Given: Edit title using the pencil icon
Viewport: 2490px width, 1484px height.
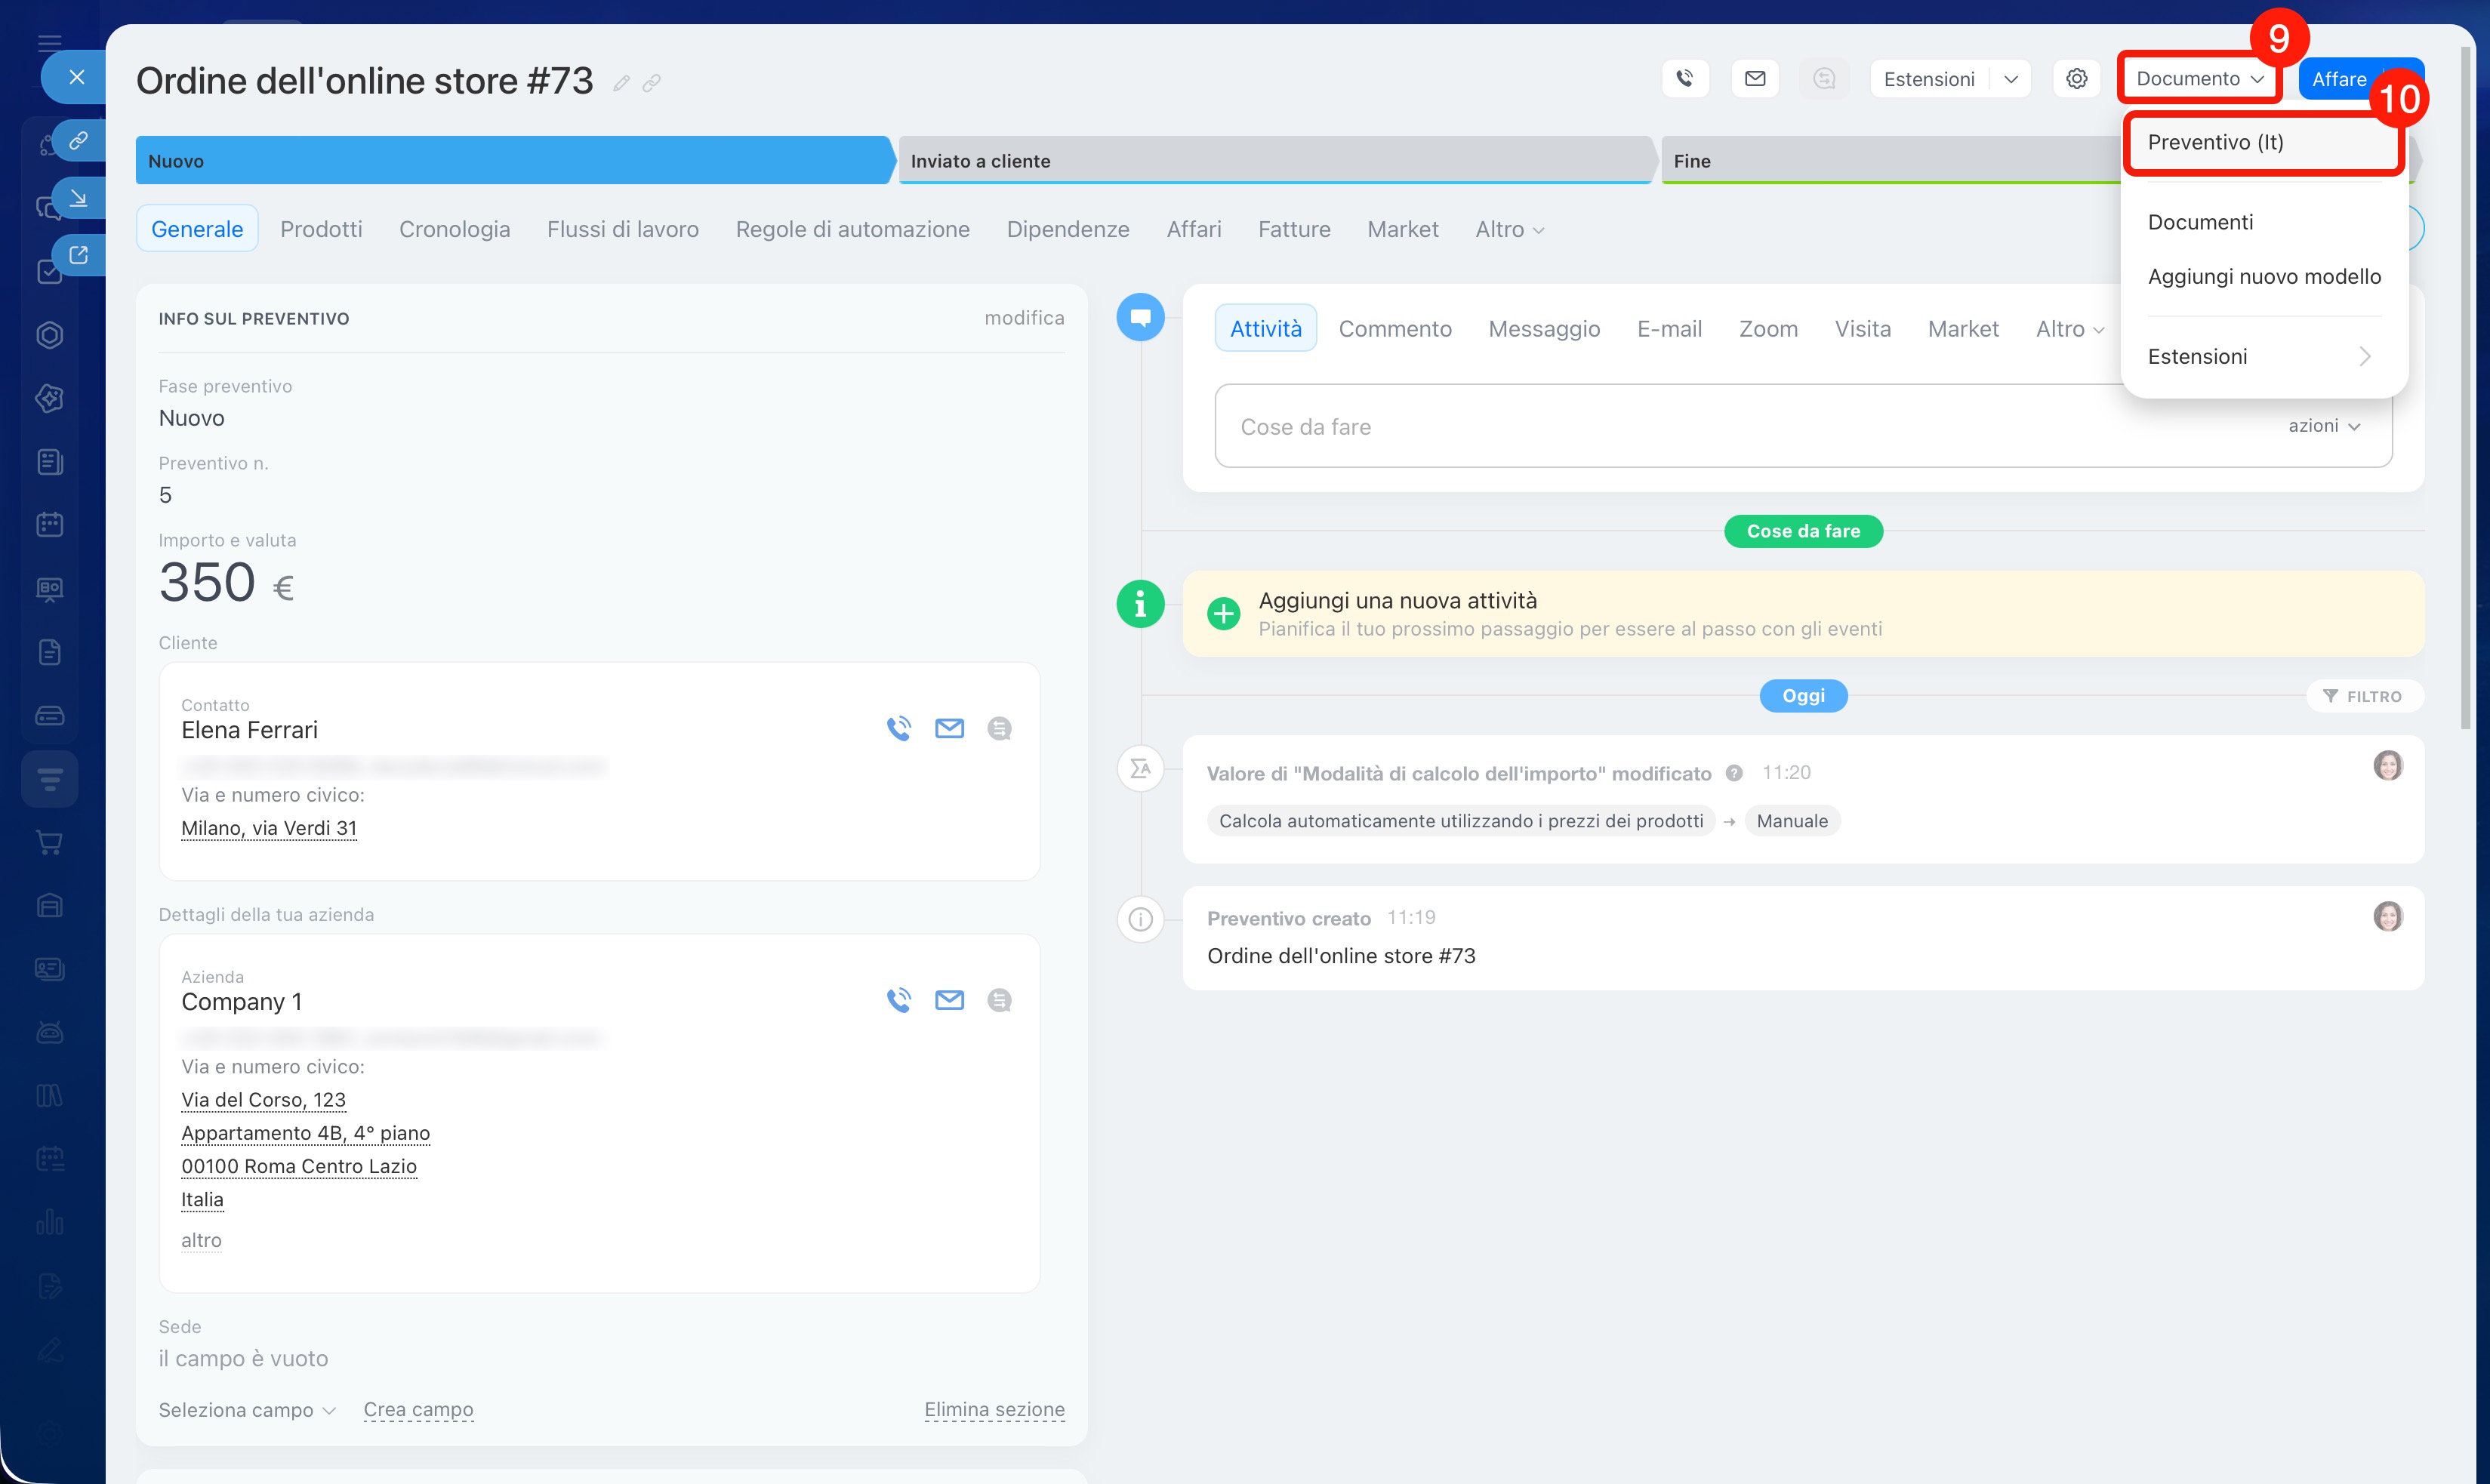Looking at the screenshot, I should tap(621, 83).
